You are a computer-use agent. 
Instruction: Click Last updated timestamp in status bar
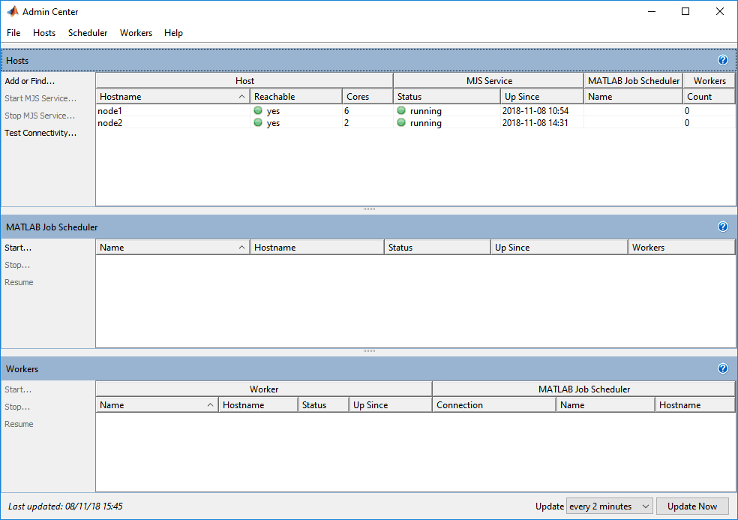click(x=65, y=506)
